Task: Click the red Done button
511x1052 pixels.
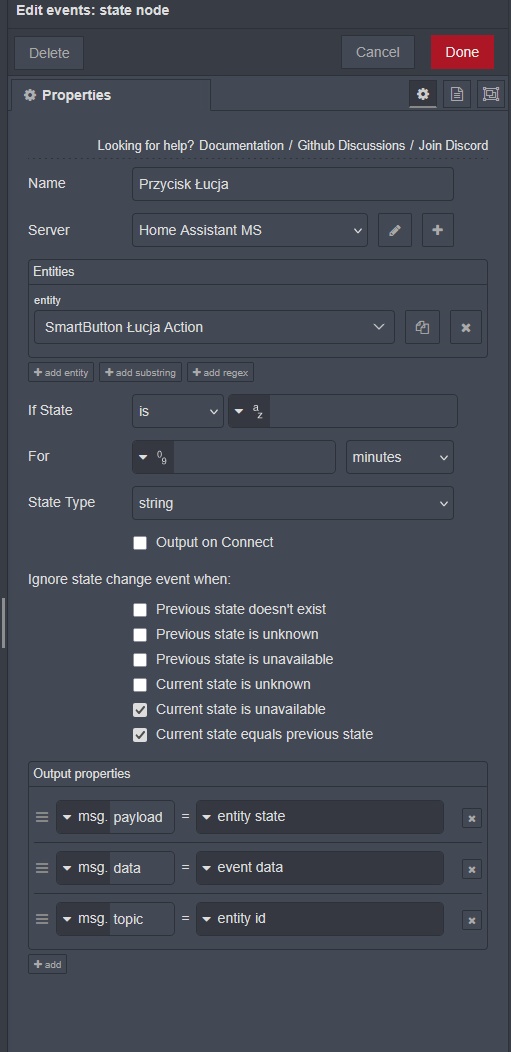Action: [462, 52]
